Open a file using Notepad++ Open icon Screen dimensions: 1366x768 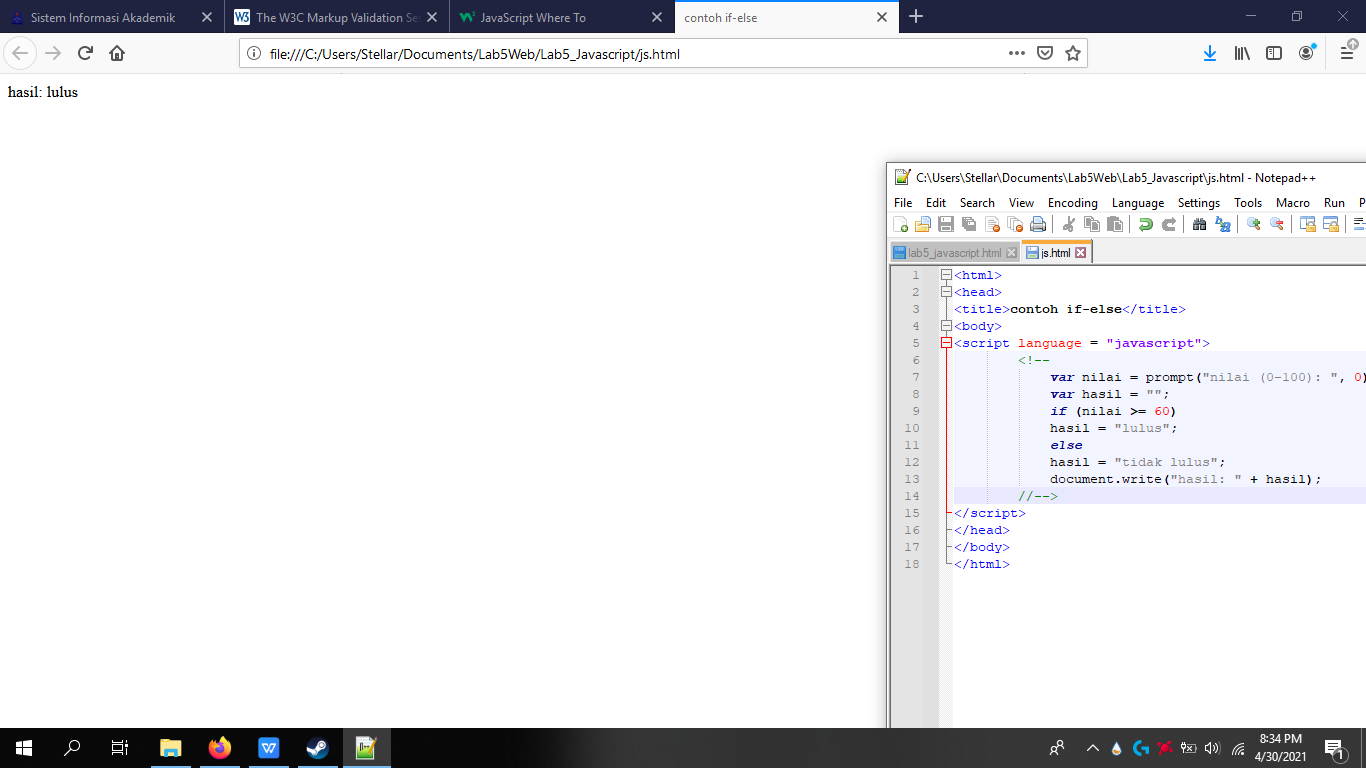(x=921, y=223)
